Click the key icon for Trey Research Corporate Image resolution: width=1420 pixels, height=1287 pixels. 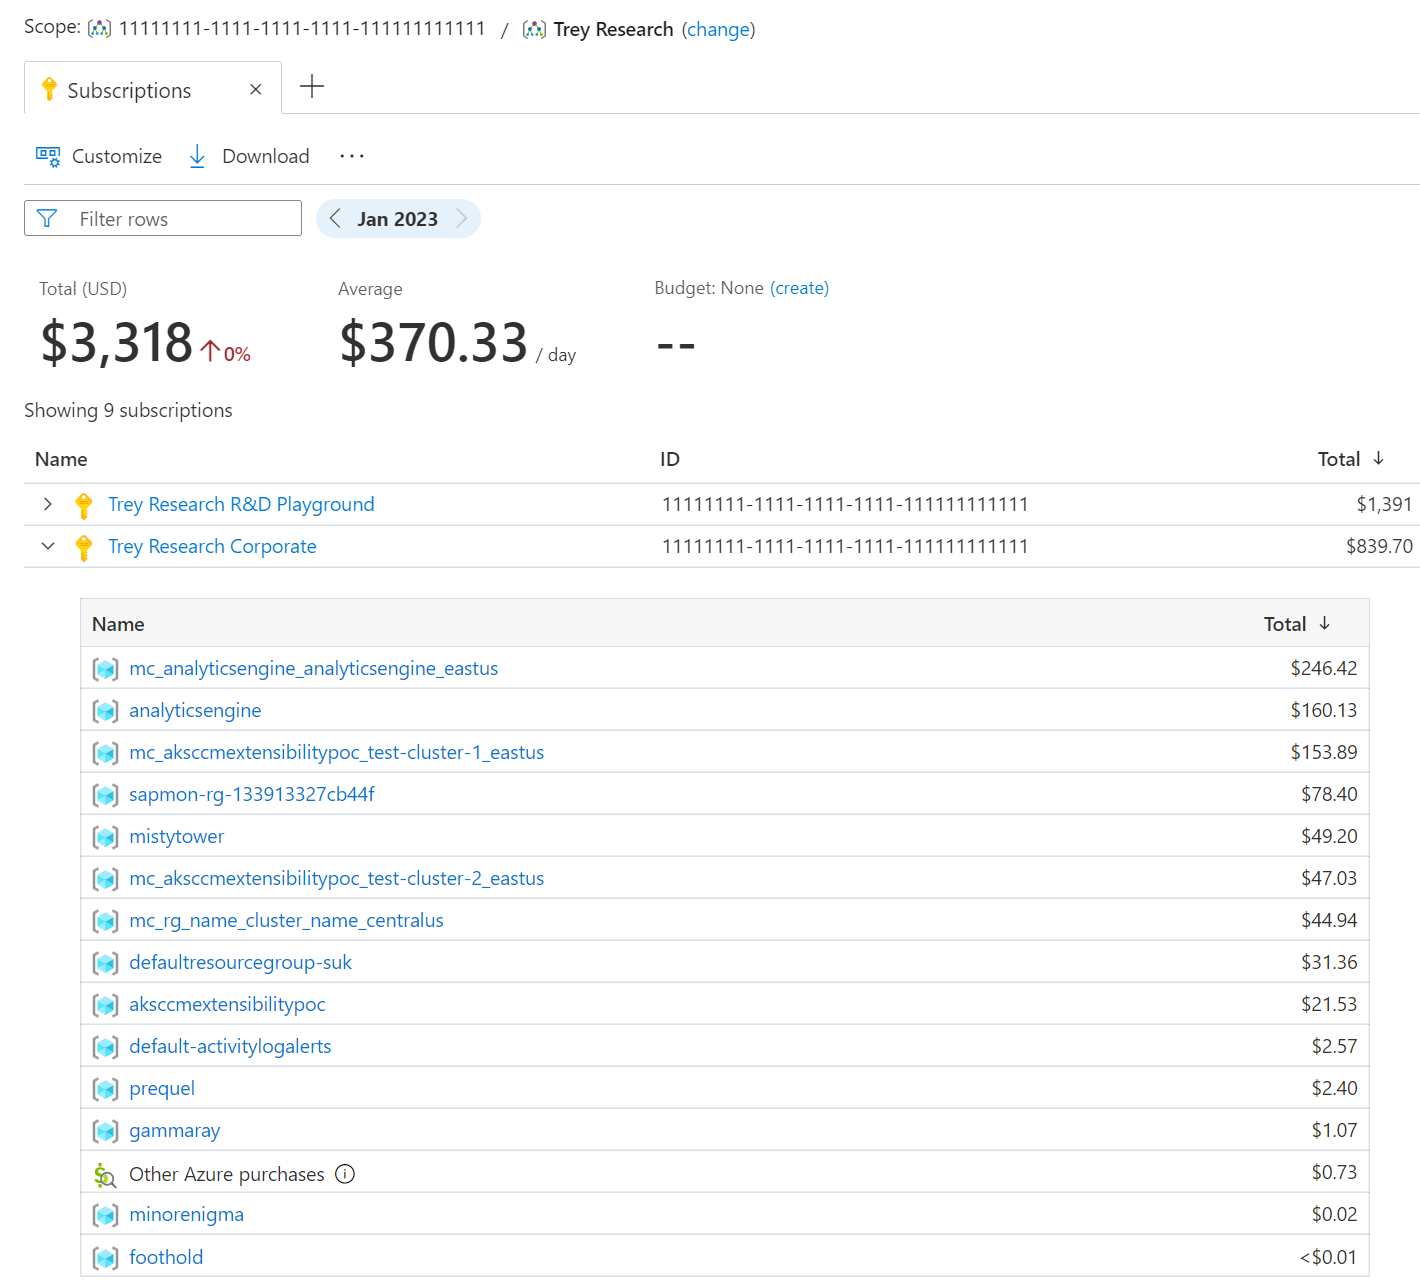(x=84, y=547)
